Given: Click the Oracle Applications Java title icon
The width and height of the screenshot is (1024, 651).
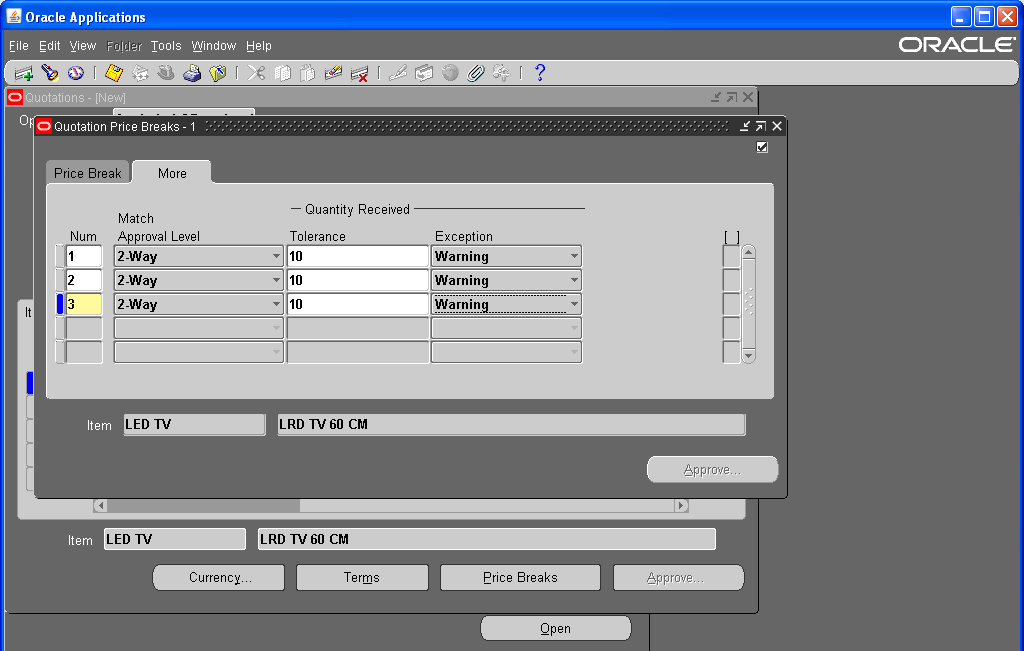Looking at the screenshot, I should 14,16.
